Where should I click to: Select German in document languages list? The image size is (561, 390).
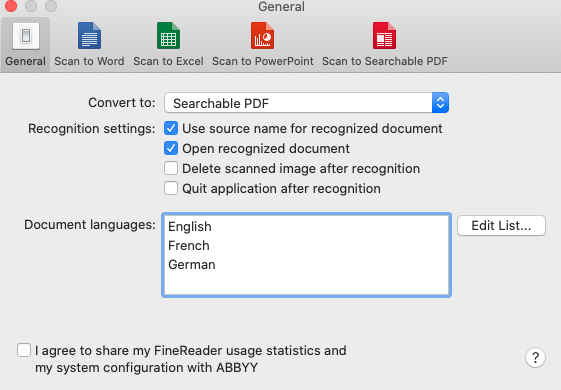(306, 264)
